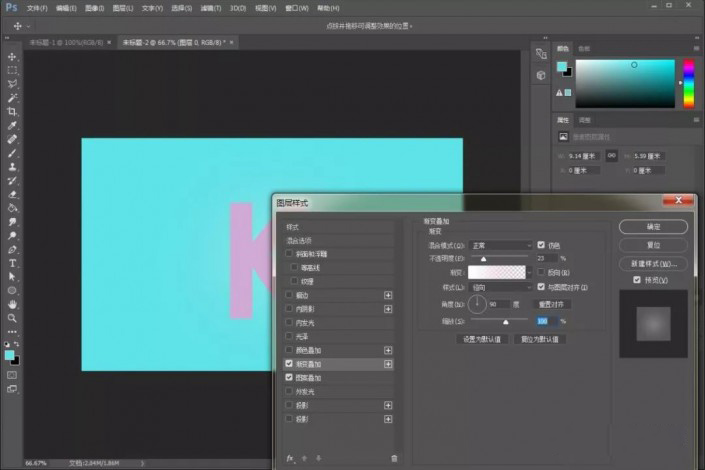Select the Rectangular Marquee tool
The height and width of the screenshot is (470, 705).
[x=12, y=70]
